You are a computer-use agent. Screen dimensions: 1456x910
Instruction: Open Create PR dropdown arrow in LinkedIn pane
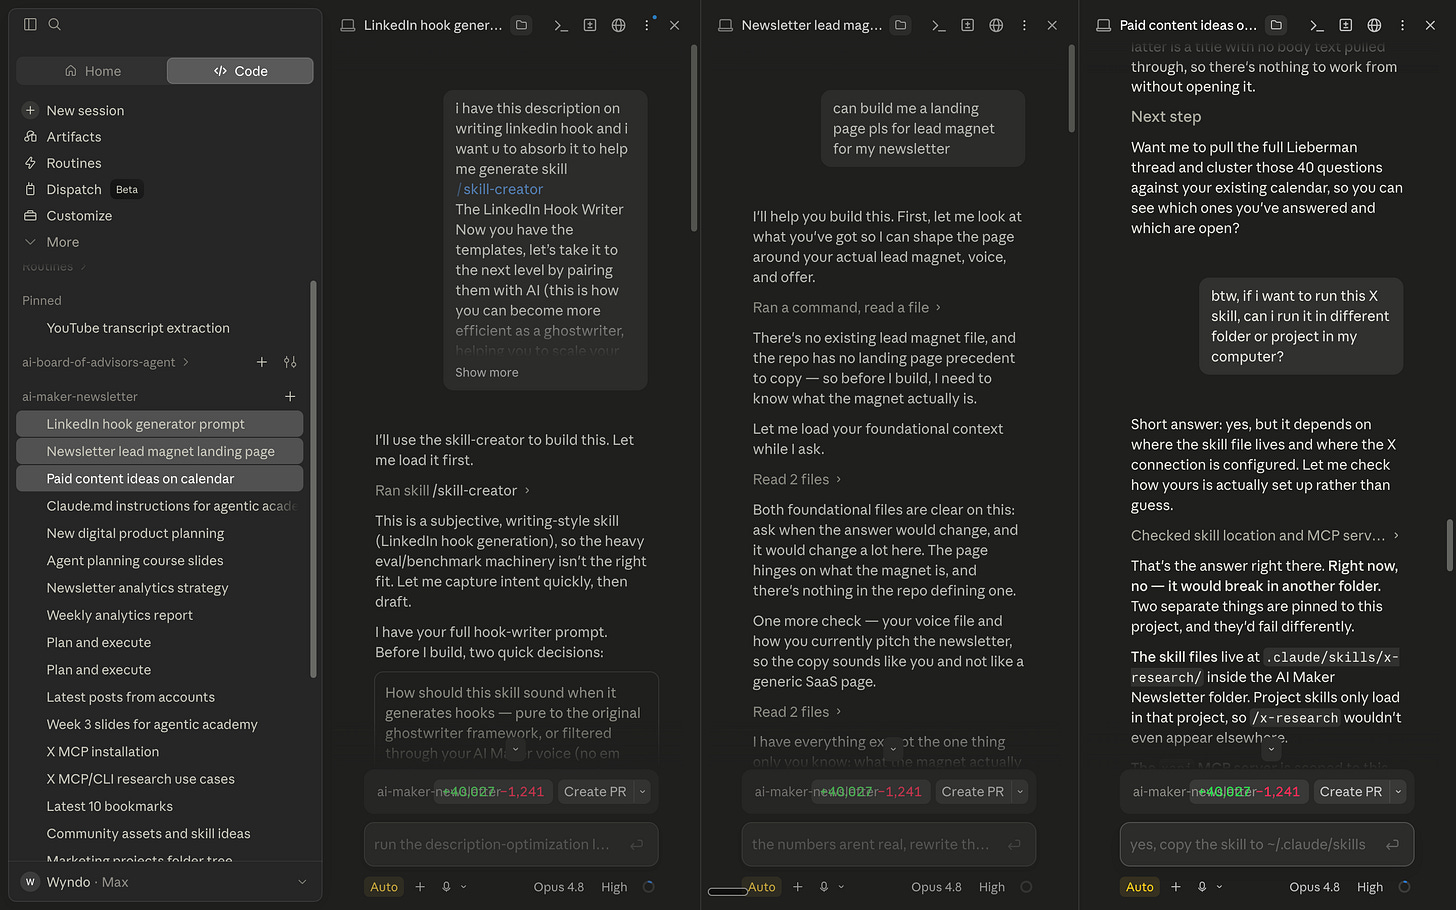pyautogui.click(x=643, y=791)
